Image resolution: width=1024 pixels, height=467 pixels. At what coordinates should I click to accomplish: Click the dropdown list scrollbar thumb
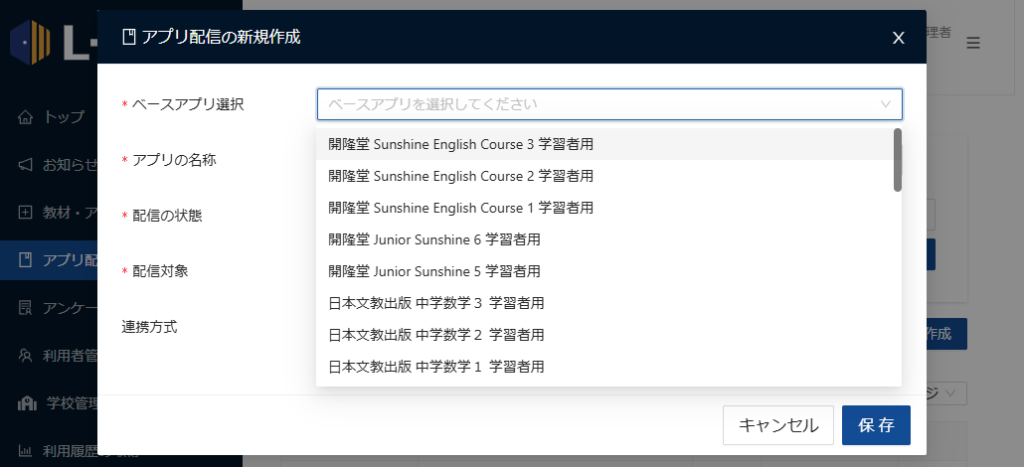898,160
